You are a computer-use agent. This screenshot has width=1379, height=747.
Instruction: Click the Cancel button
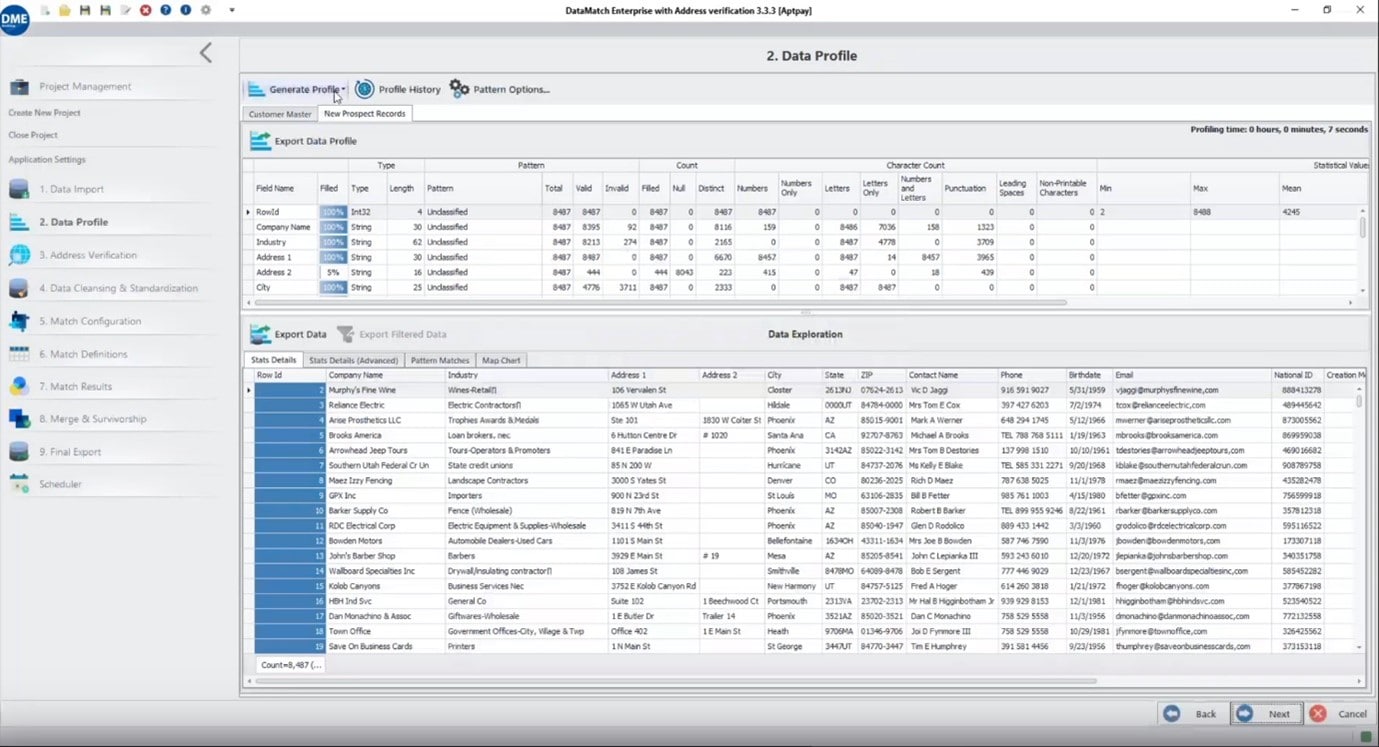[x=1339, y=714]
